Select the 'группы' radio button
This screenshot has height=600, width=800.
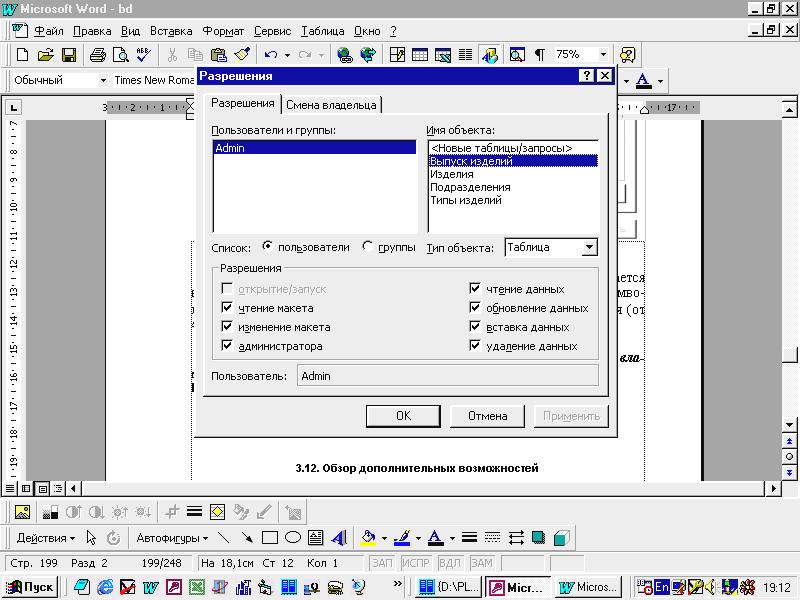tap(367, 246)
